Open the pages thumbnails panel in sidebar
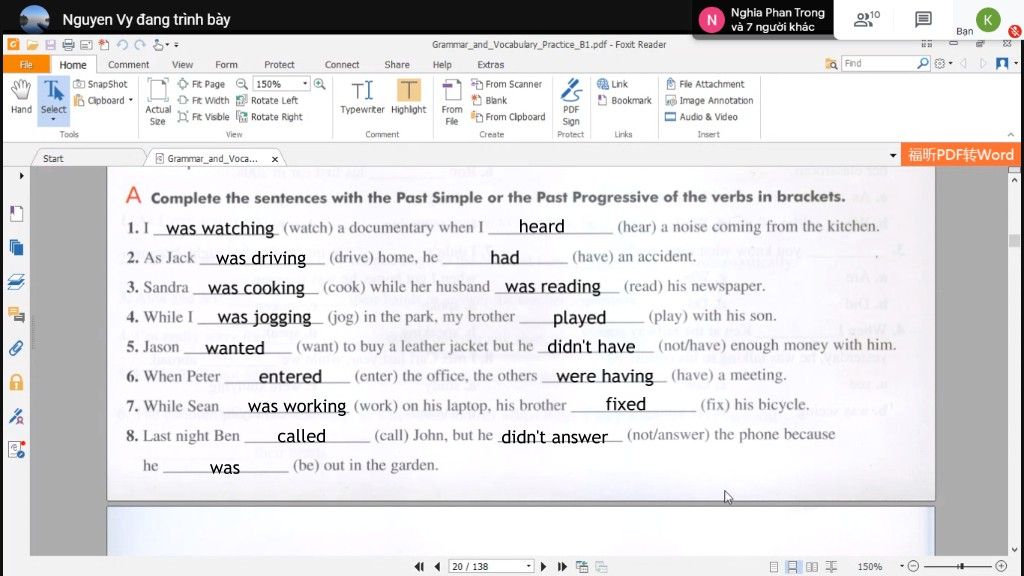 point(16,248)
